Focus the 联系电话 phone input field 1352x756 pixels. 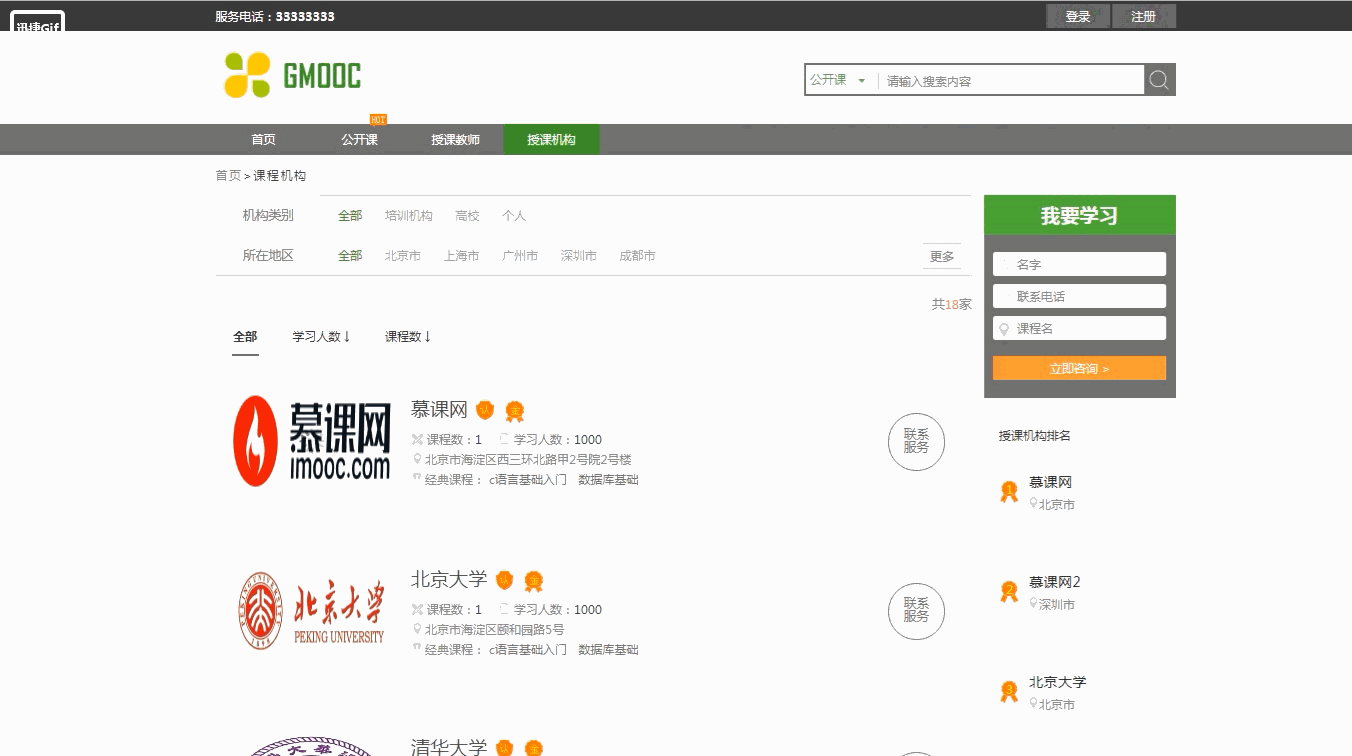click(x=1079, y=296)
